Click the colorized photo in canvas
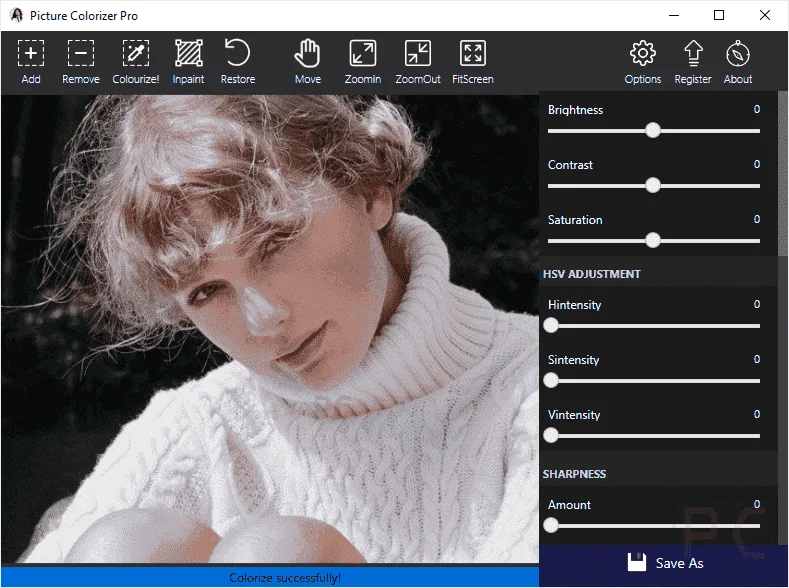 270,328
